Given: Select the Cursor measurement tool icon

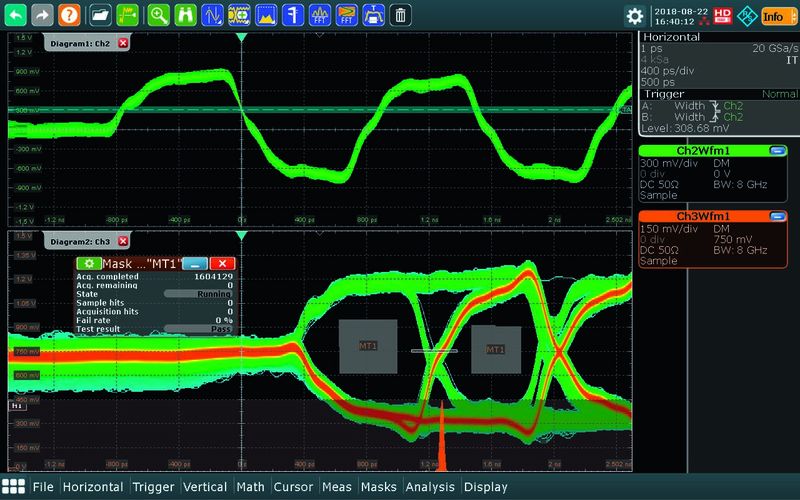Looking at the screenshot, I should [212, 15].
